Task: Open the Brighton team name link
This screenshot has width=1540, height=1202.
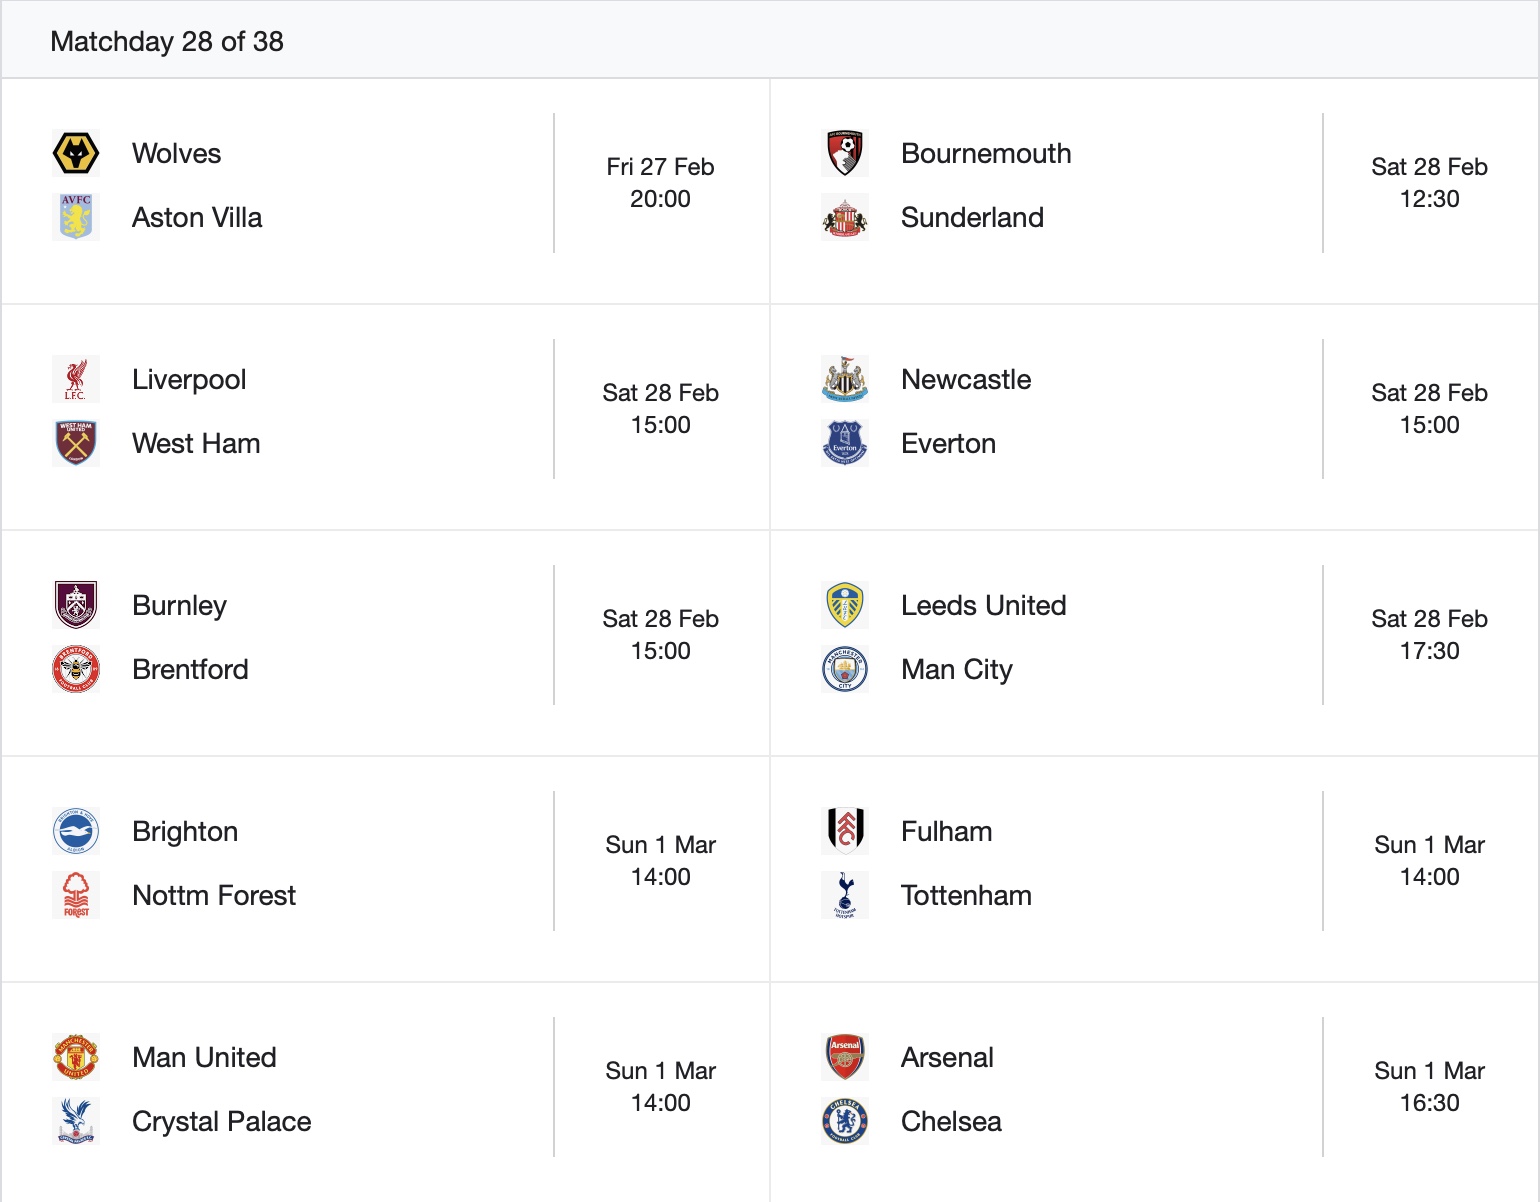Action: point(185,832)
